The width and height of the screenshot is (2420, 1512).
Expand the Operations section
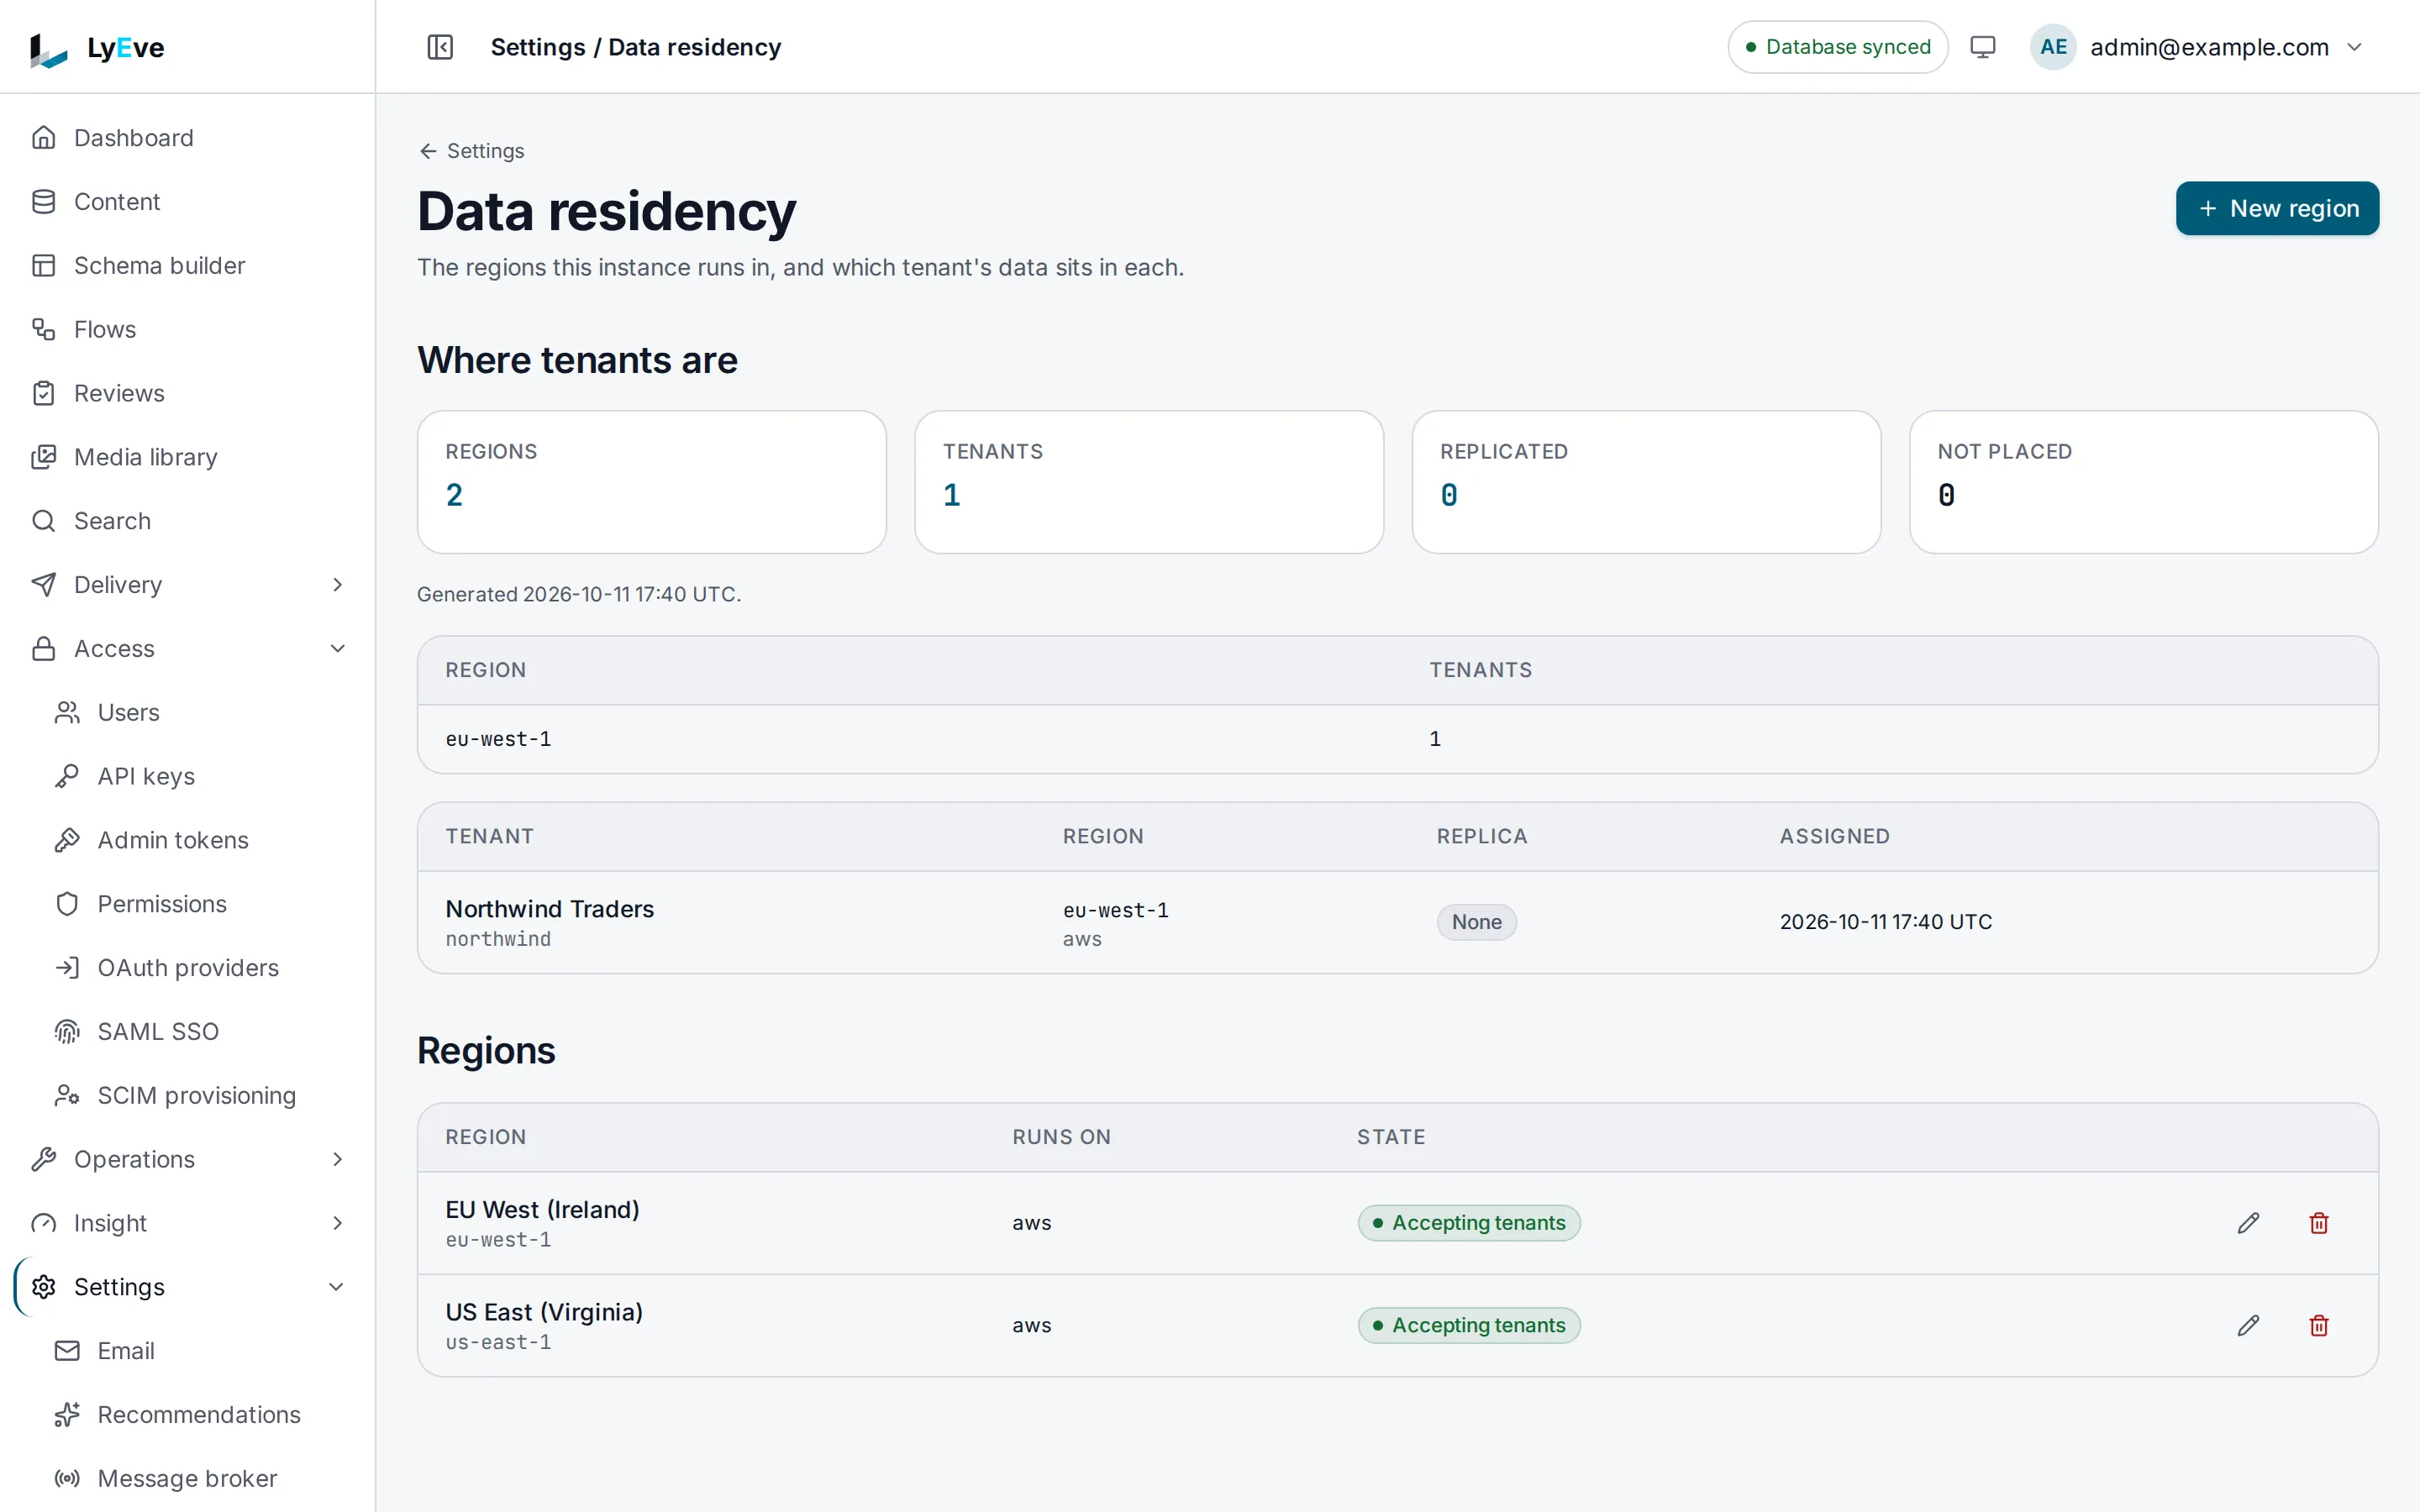click(187, 1159)
